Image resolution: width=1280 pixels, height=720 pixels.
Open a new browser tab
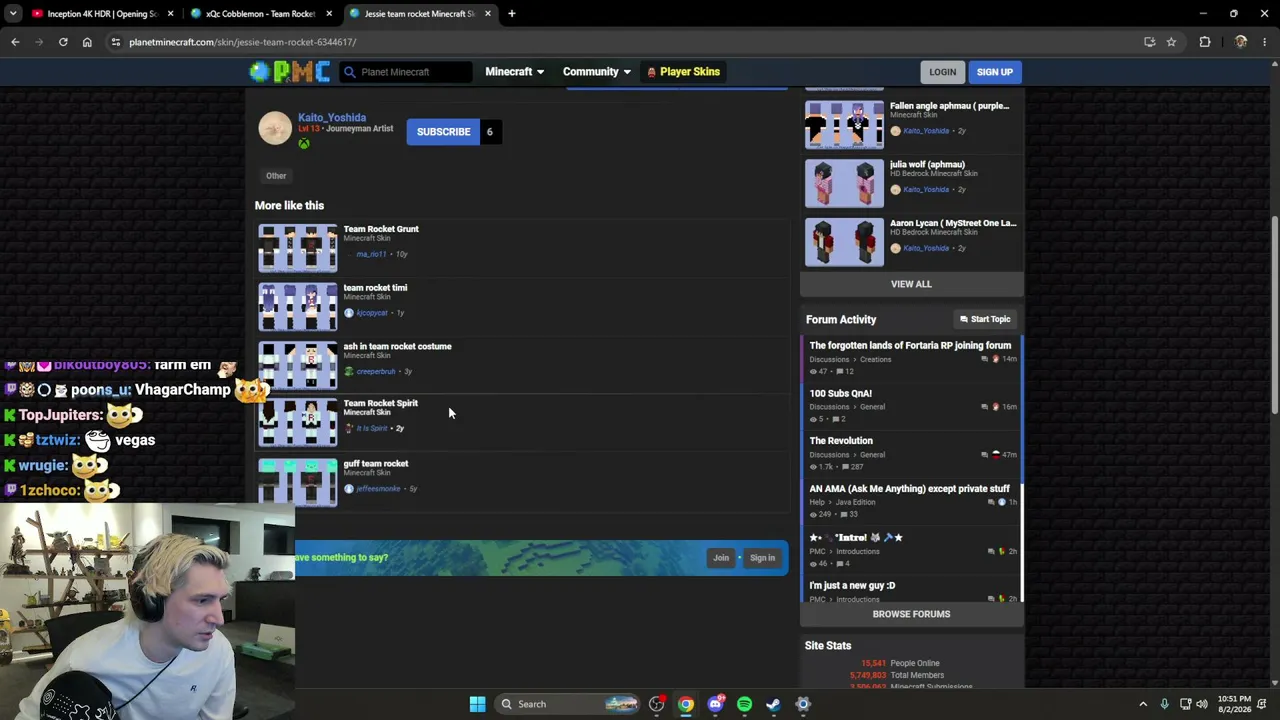(x=511, y=14)
